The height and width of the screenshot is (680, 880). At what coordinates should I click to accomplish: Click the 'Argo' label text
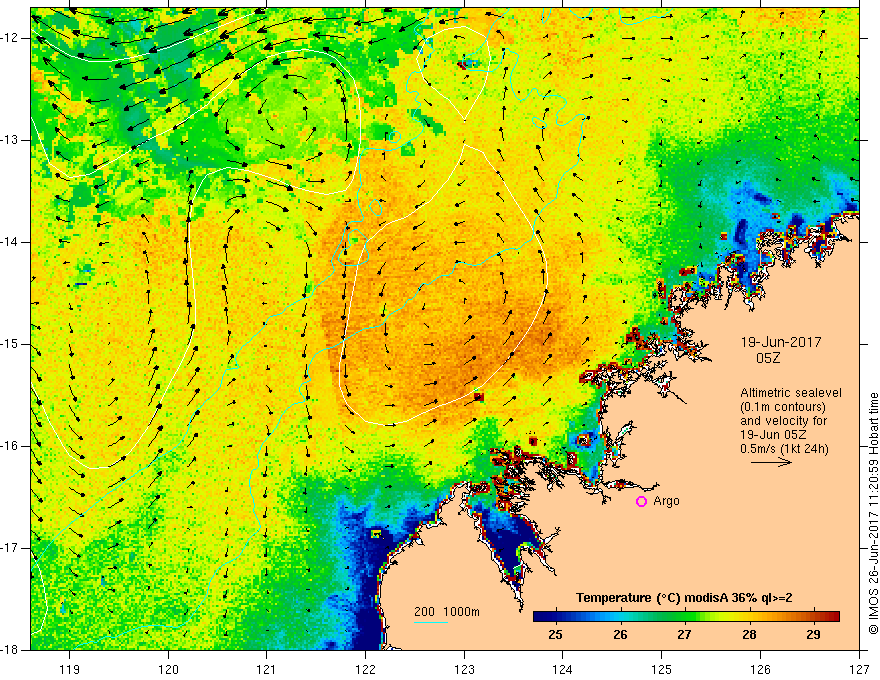point(666,501)
